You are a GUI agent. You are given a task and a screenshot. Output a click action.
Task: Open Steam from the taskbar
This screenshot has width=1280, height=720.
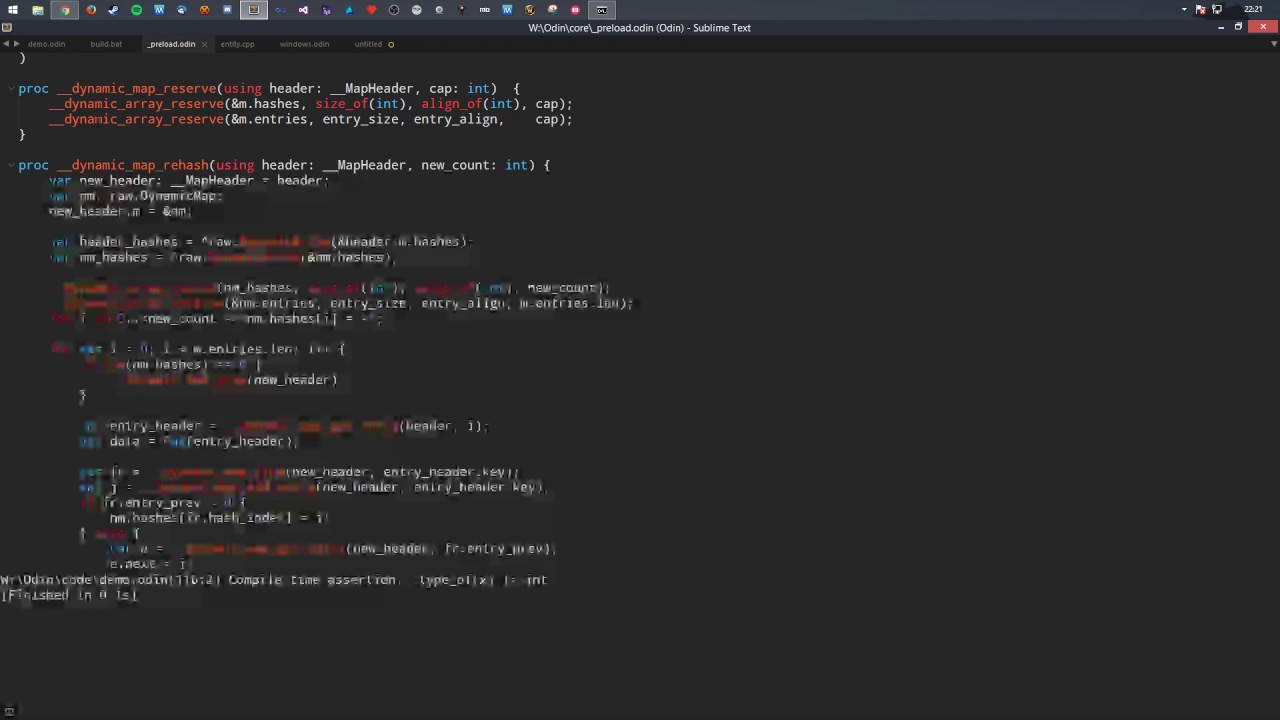coord(113,10)
